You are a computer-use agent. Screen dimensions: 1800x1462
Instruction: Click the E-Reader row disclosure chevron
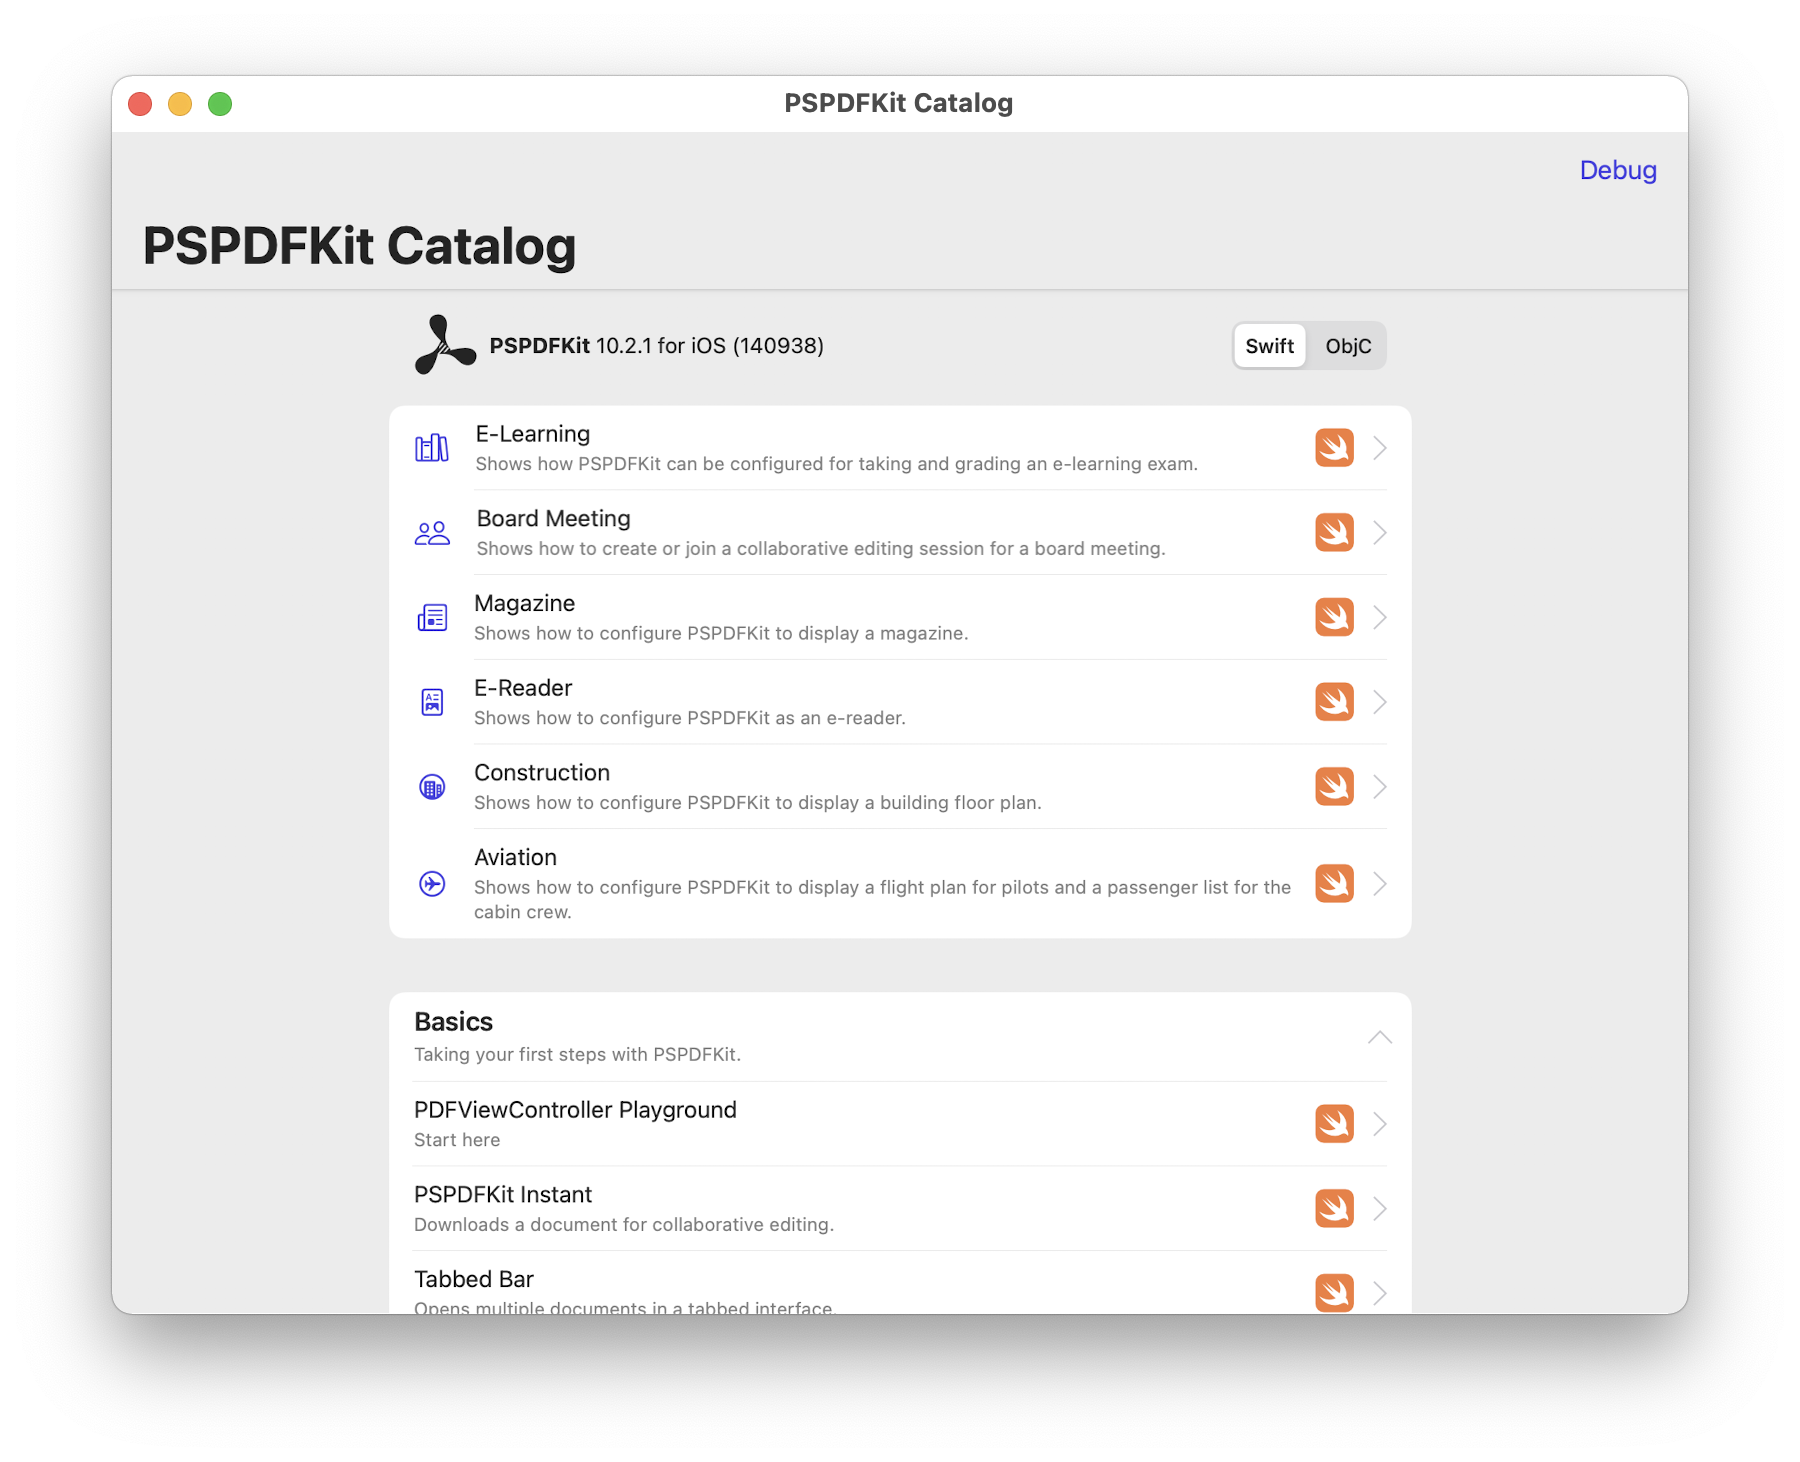(1380, 702)
